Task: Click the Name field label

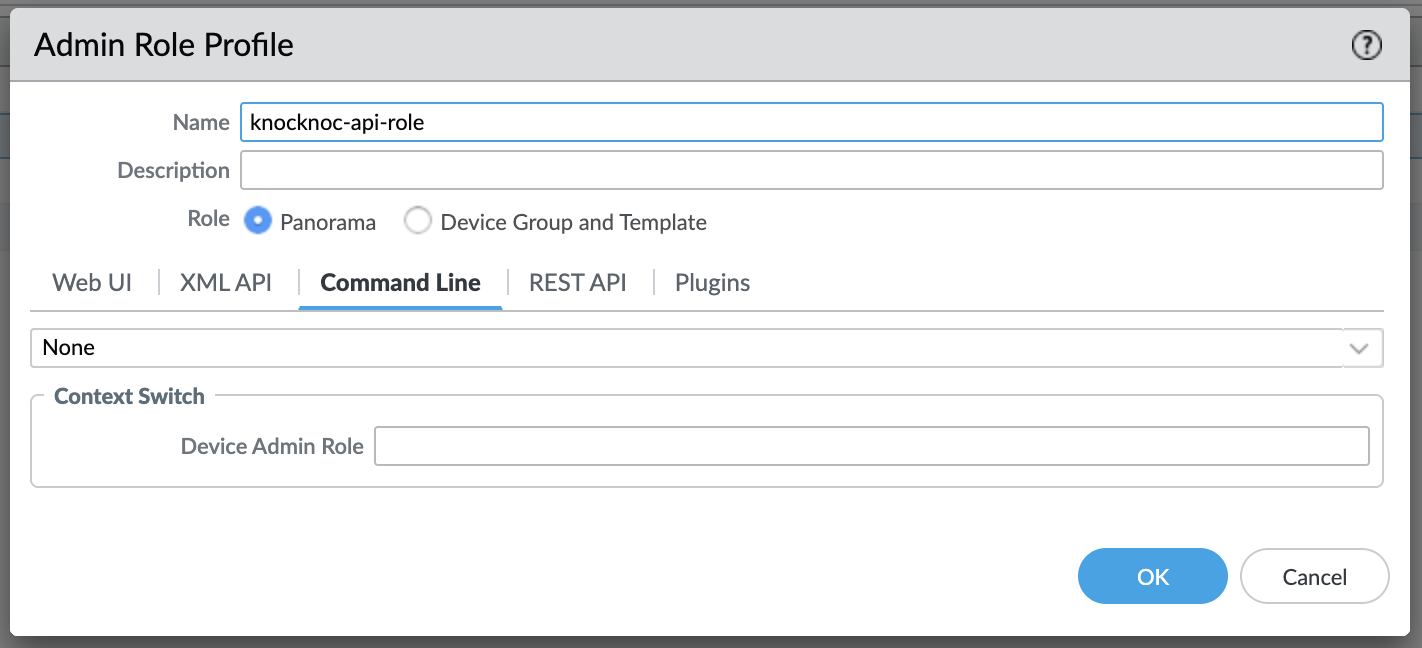Action: click(201, 122)
